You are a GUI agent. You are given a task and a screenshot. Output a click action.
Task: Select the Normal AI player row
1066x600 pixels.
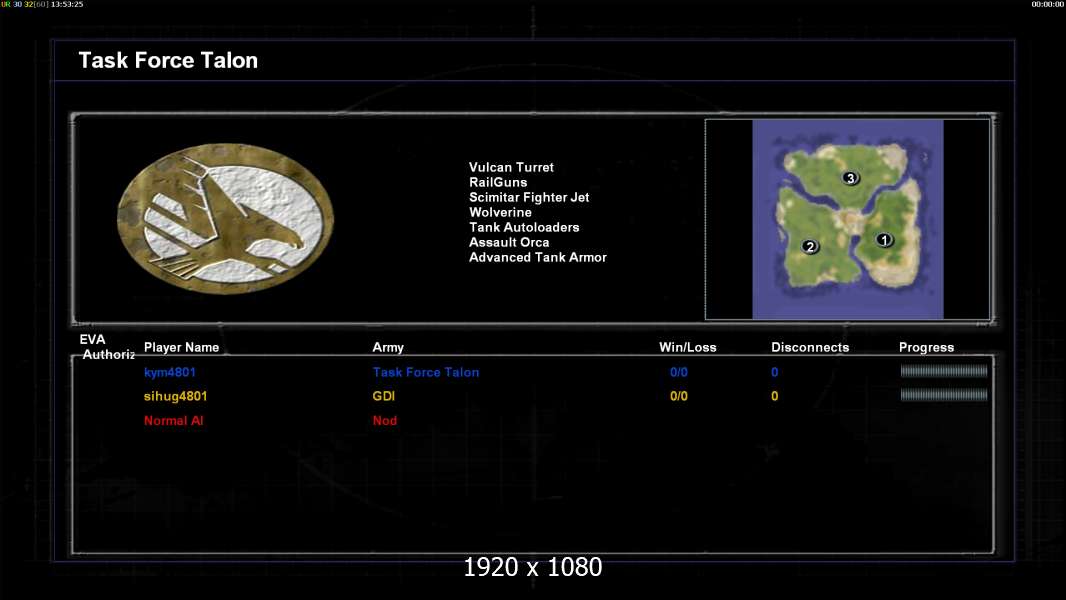pos(173,421)
